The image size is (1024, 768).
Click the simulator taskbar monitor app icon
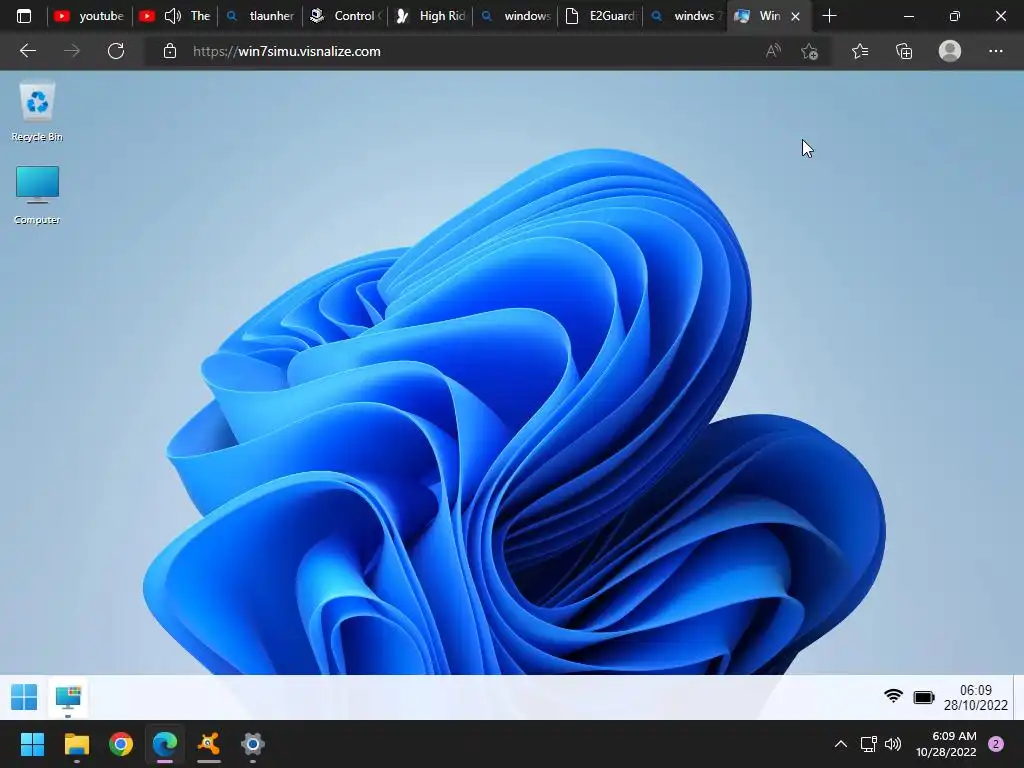click(68, 697)
